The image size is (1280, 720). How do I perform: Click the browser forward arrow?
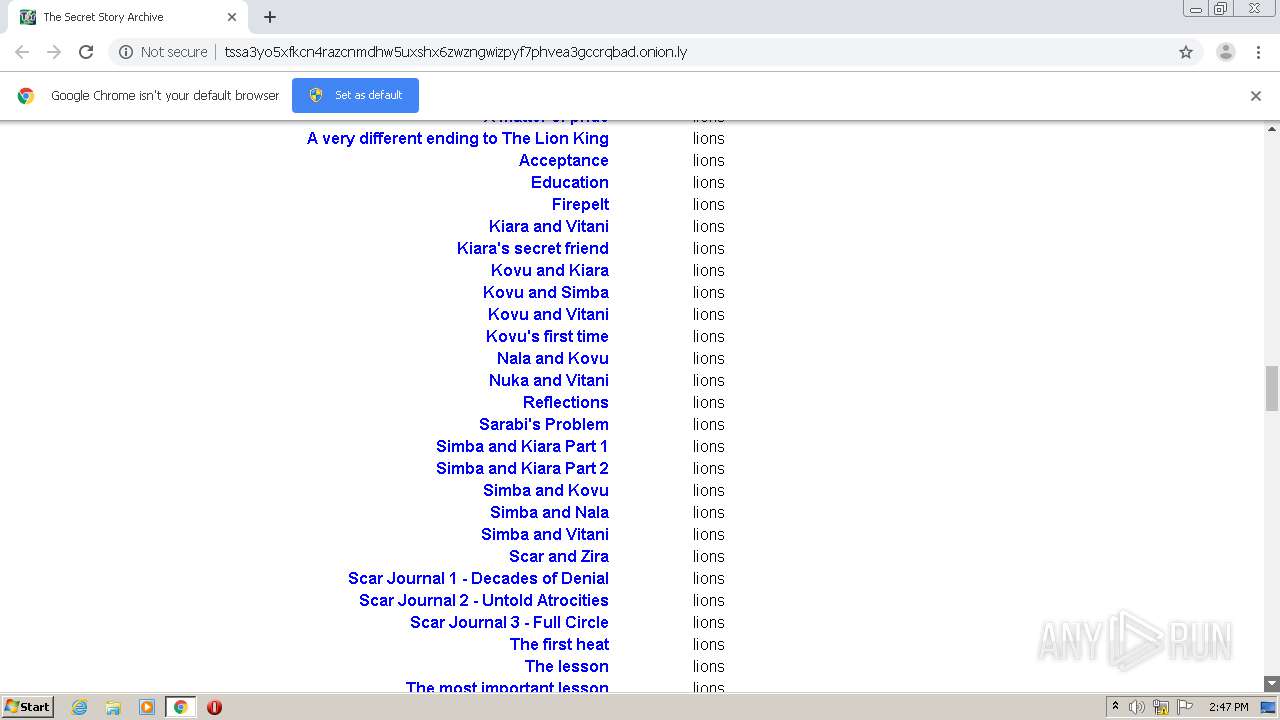(x=54, y=52)
